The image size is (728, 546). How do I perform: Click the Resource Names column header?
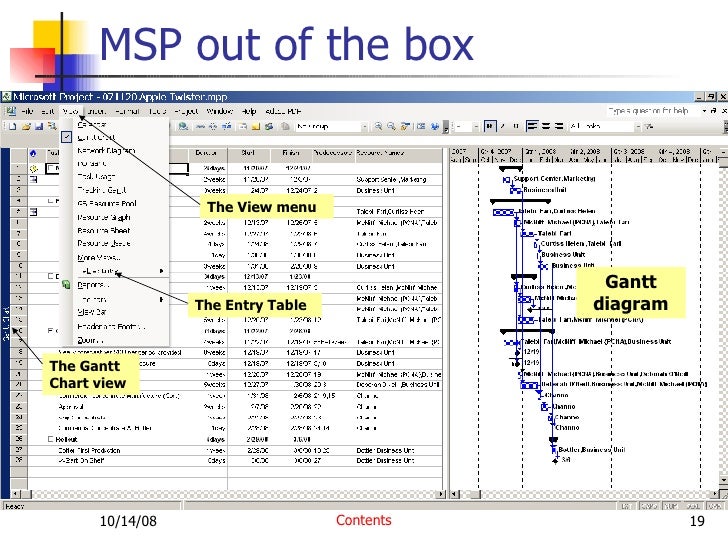click(x=398, y=153)
